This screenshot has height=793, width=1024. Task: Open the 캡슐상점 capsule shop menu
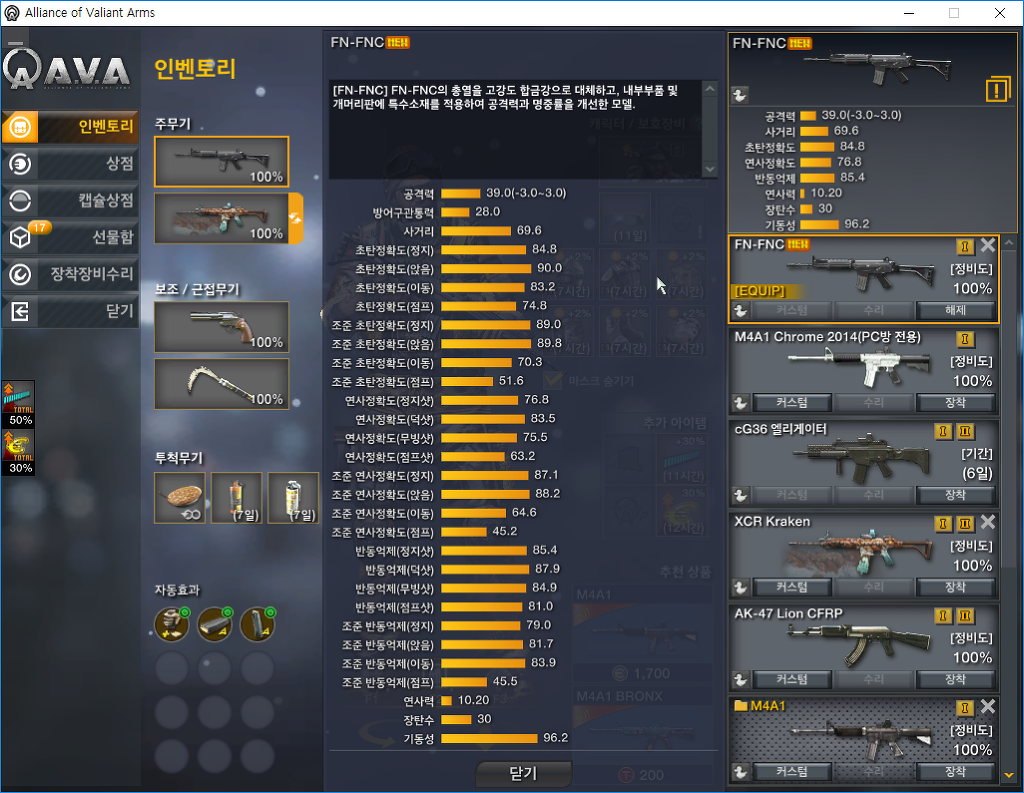click(x=70, y=201)
